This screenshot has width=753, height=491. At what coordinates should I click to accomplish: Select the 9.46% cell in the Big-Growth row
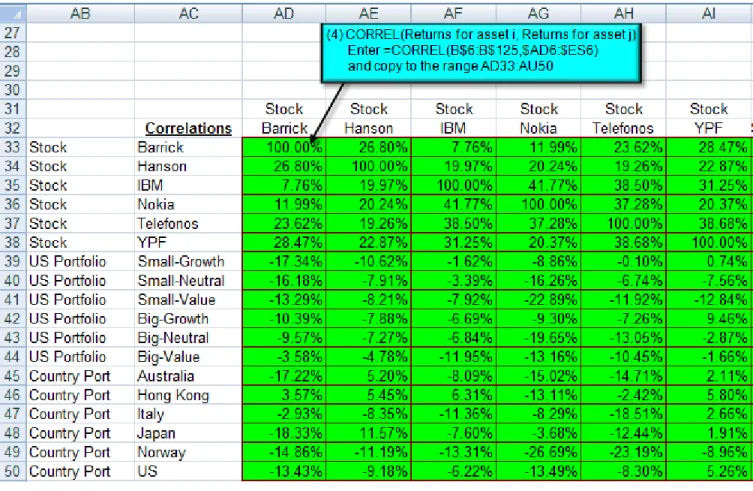coord(709,319)
